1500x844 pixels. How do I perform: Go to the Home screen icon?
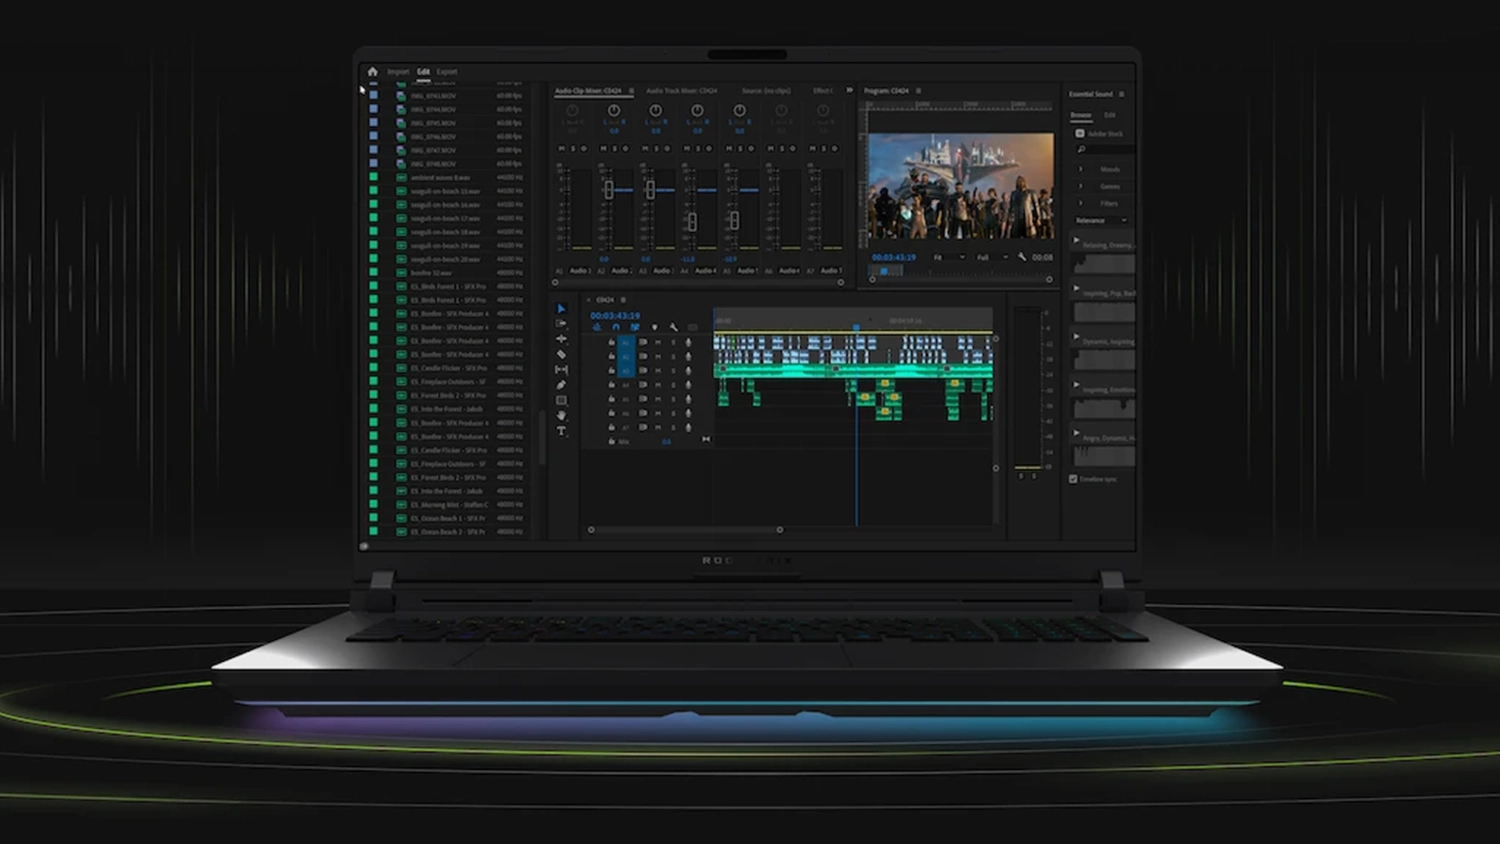372,72
